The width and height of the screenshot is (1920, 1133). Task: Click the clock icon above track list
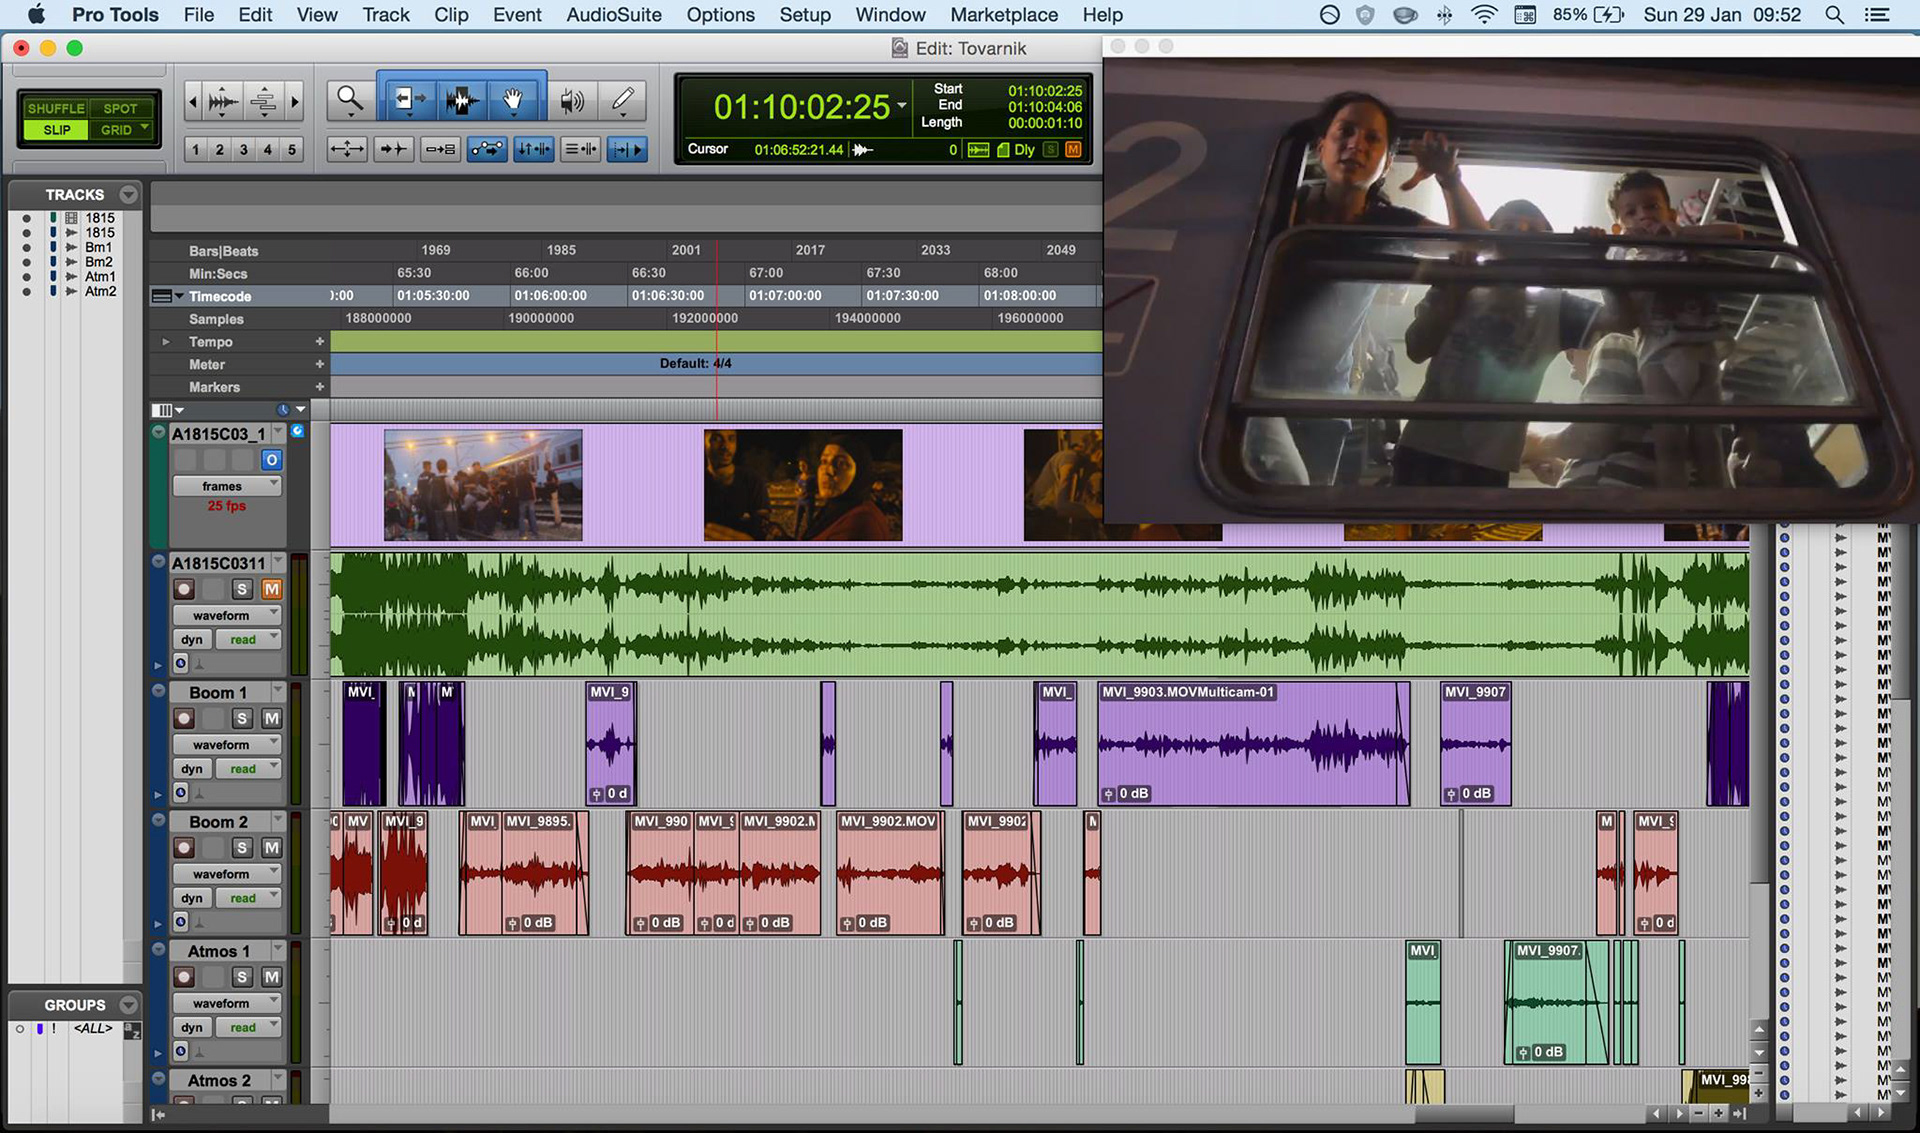[x=283, y=410]
